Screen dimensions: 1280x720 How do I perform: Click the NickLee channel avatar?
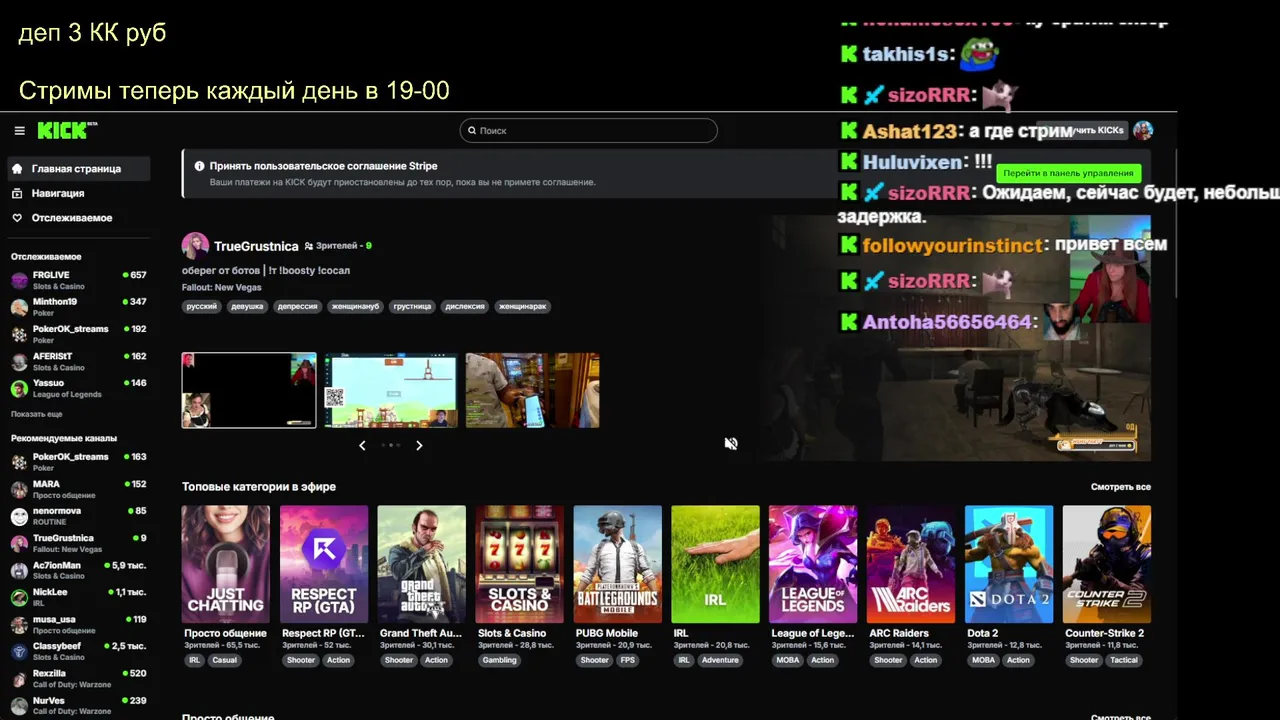click(19, 597)
